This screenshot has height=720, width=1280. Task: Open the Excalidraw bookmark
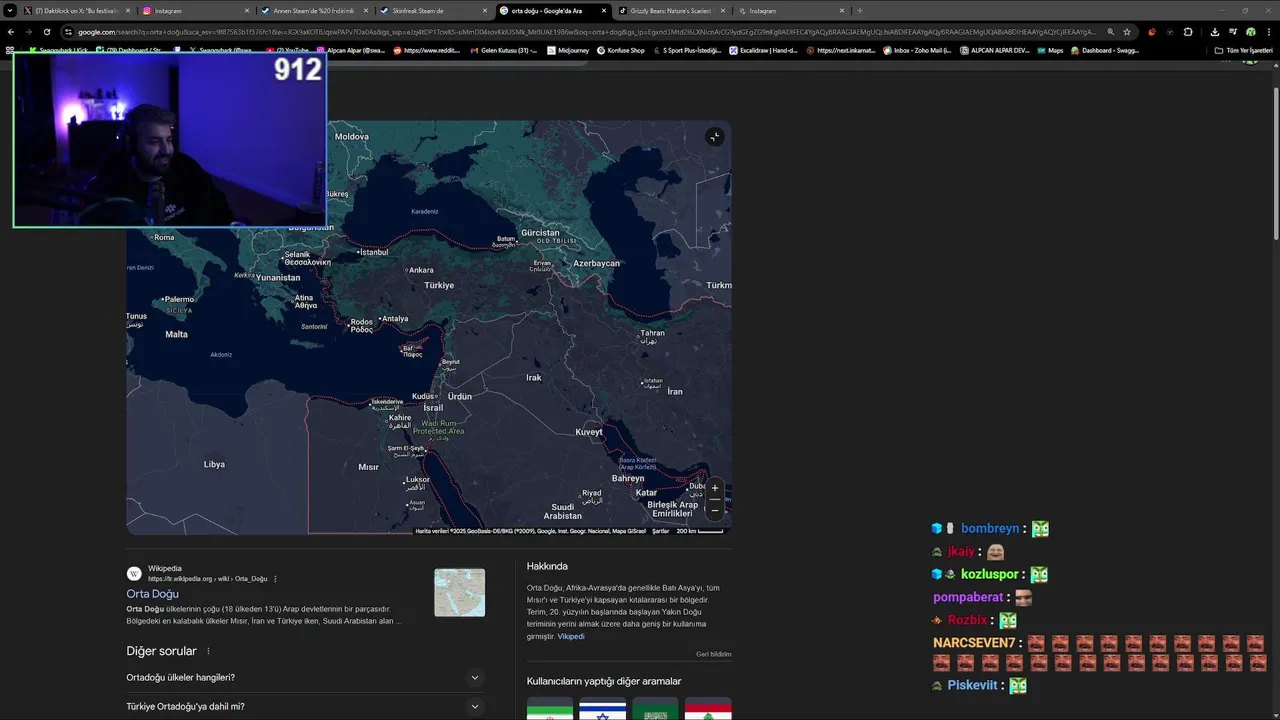pyautogui.click(x=763, y=50)
